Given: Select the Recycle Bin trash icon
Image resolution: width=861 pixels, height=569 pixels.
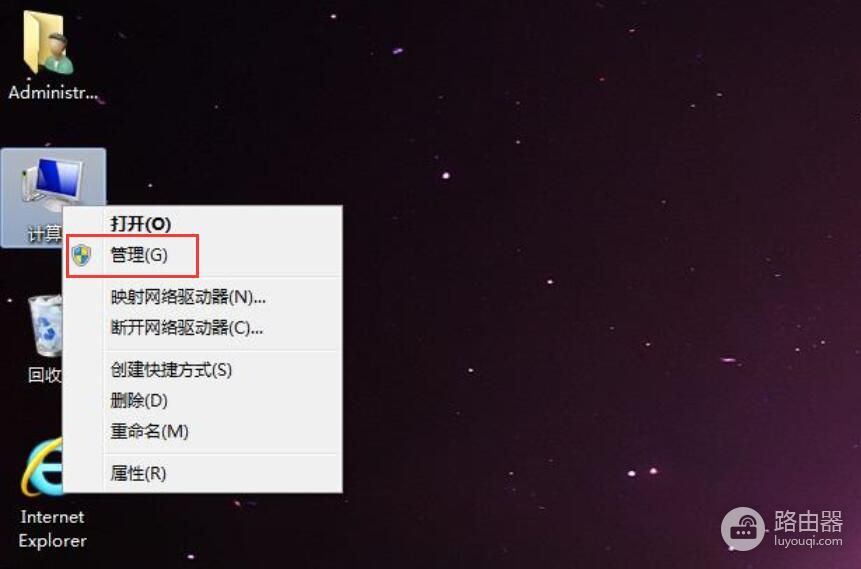Looking at the screenshot, I should [x=45, y=326].
